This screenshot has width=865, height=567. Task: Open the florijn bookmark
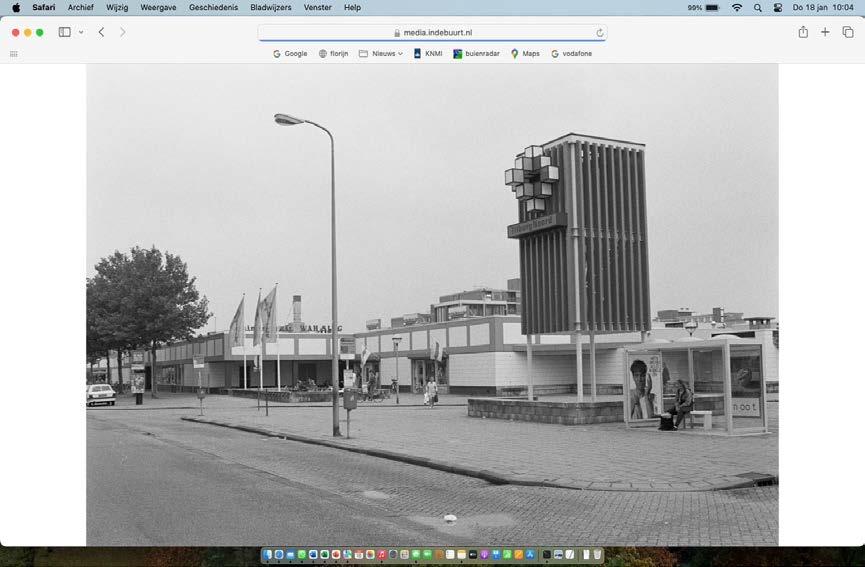334,54
